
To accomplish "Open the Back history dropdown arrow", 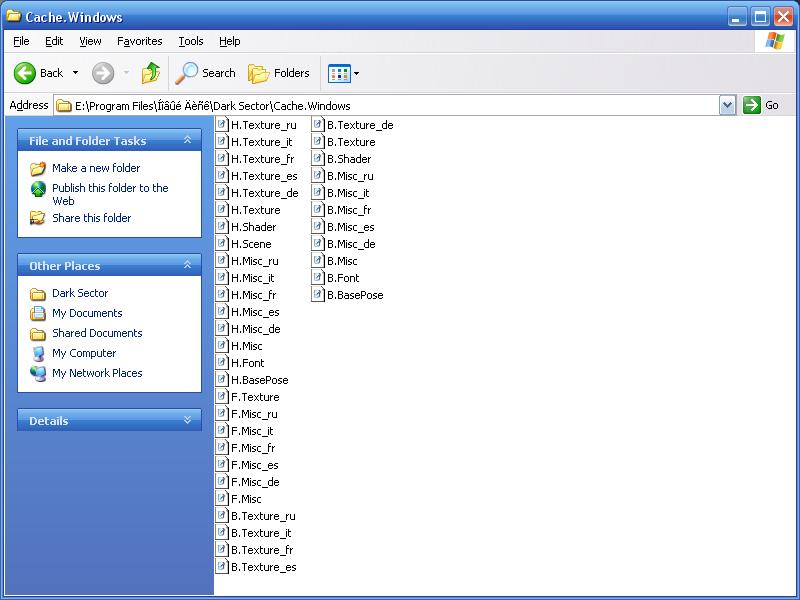I will pyautogui.click(x=76, y=73).
